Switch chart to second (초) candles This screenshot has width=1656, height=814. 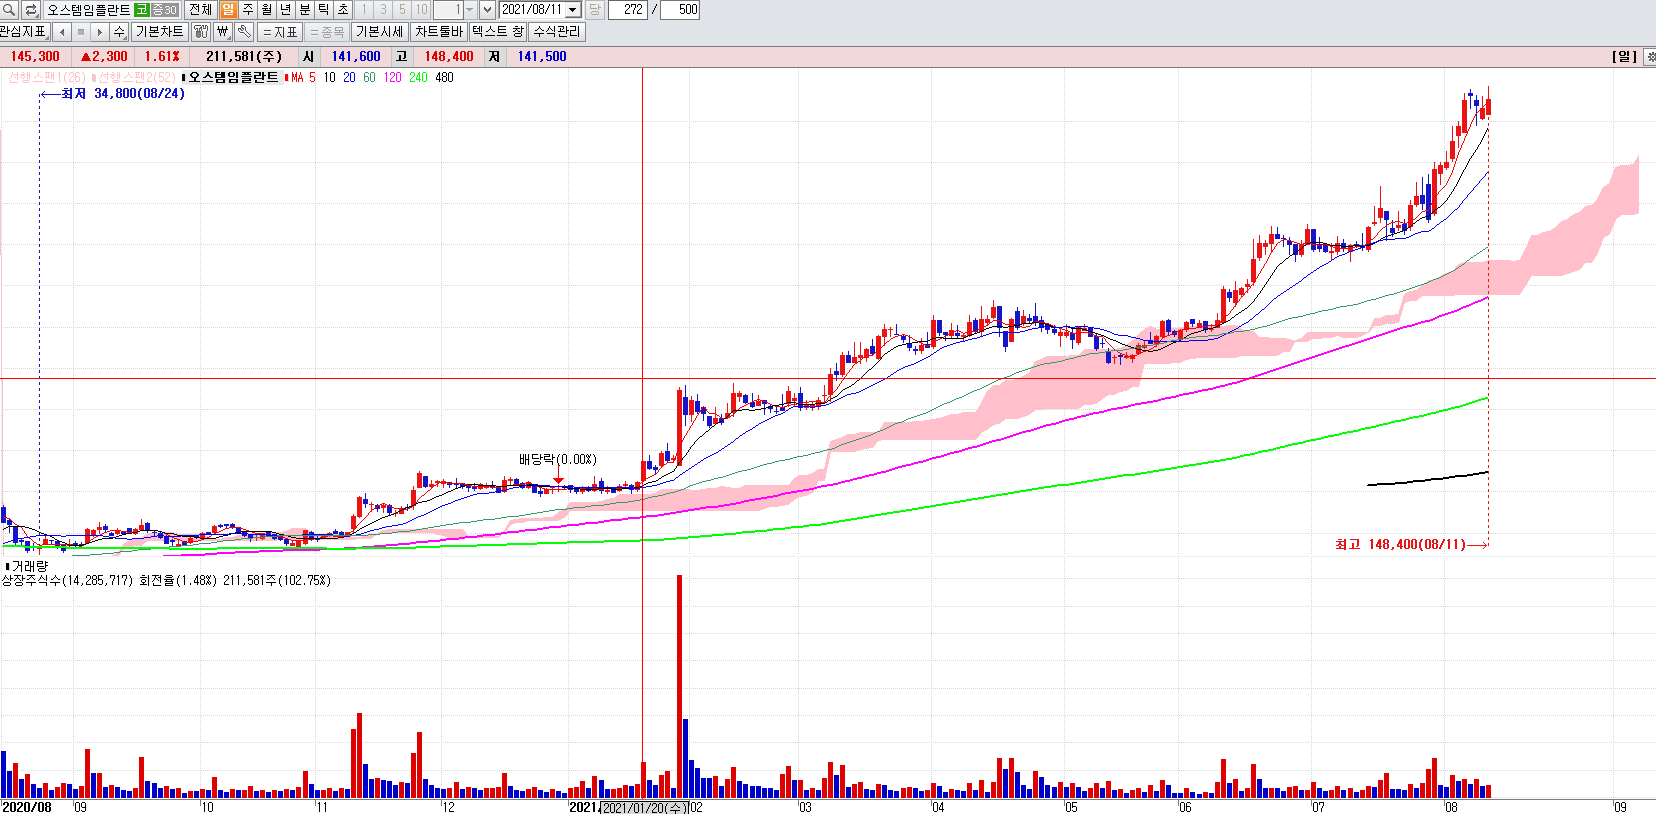342,10
